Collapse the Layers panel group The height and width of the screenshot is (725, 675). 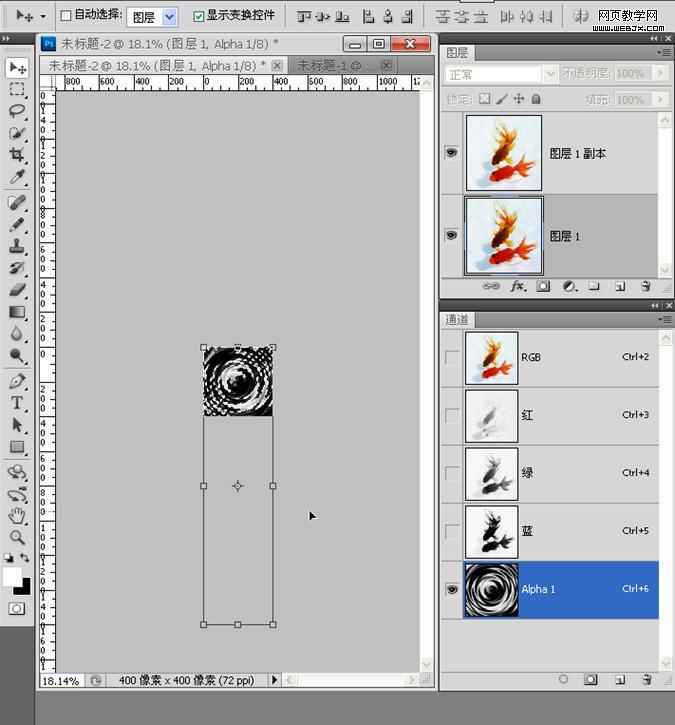click(x=654, y=39)
